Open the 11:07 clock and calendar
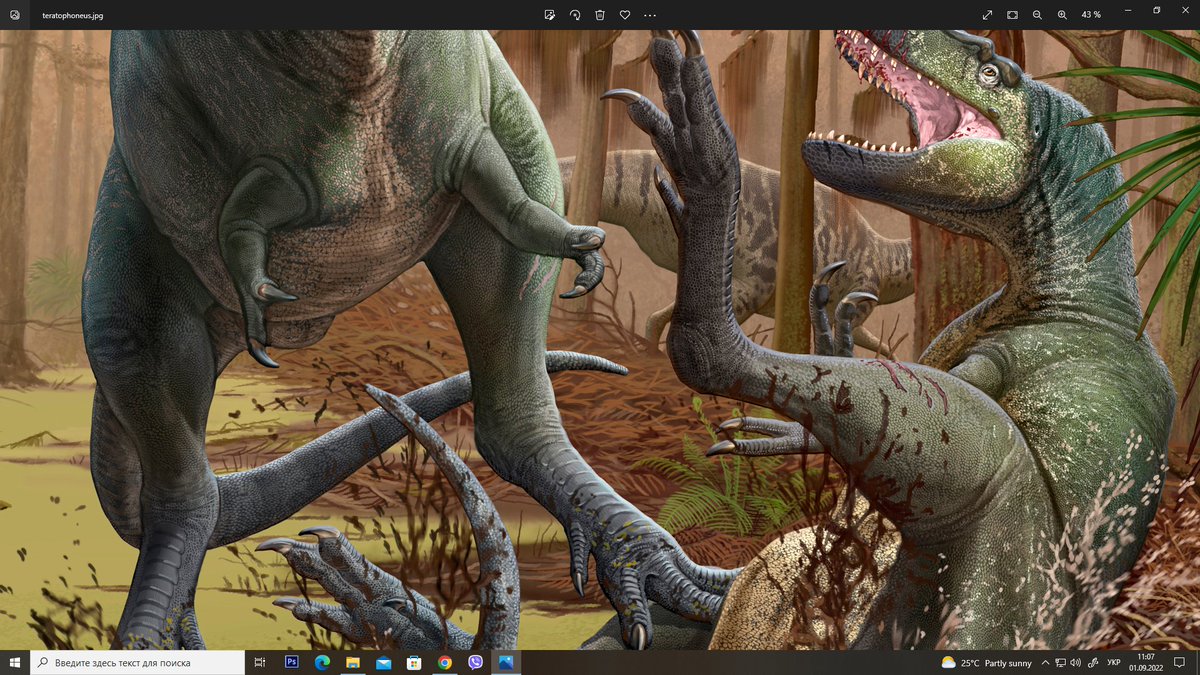Image resolution: width=1200 pixels, height=675 pixels. tap(1146, 662)
